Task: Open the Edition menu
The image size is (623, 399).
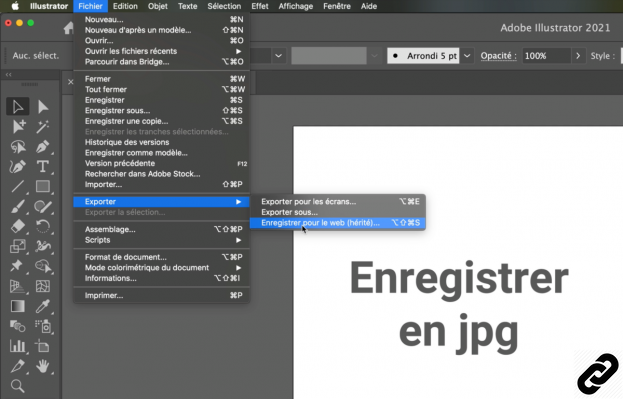Action: pyautogui.click(x=125, y=6)
